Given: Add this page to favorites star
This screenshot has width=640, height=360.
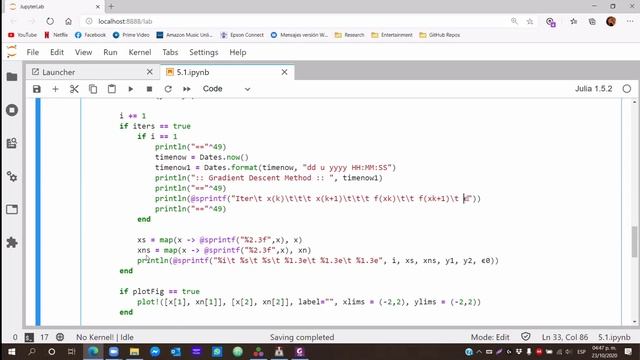Looking at the screenshot, I should coord(530,21).
